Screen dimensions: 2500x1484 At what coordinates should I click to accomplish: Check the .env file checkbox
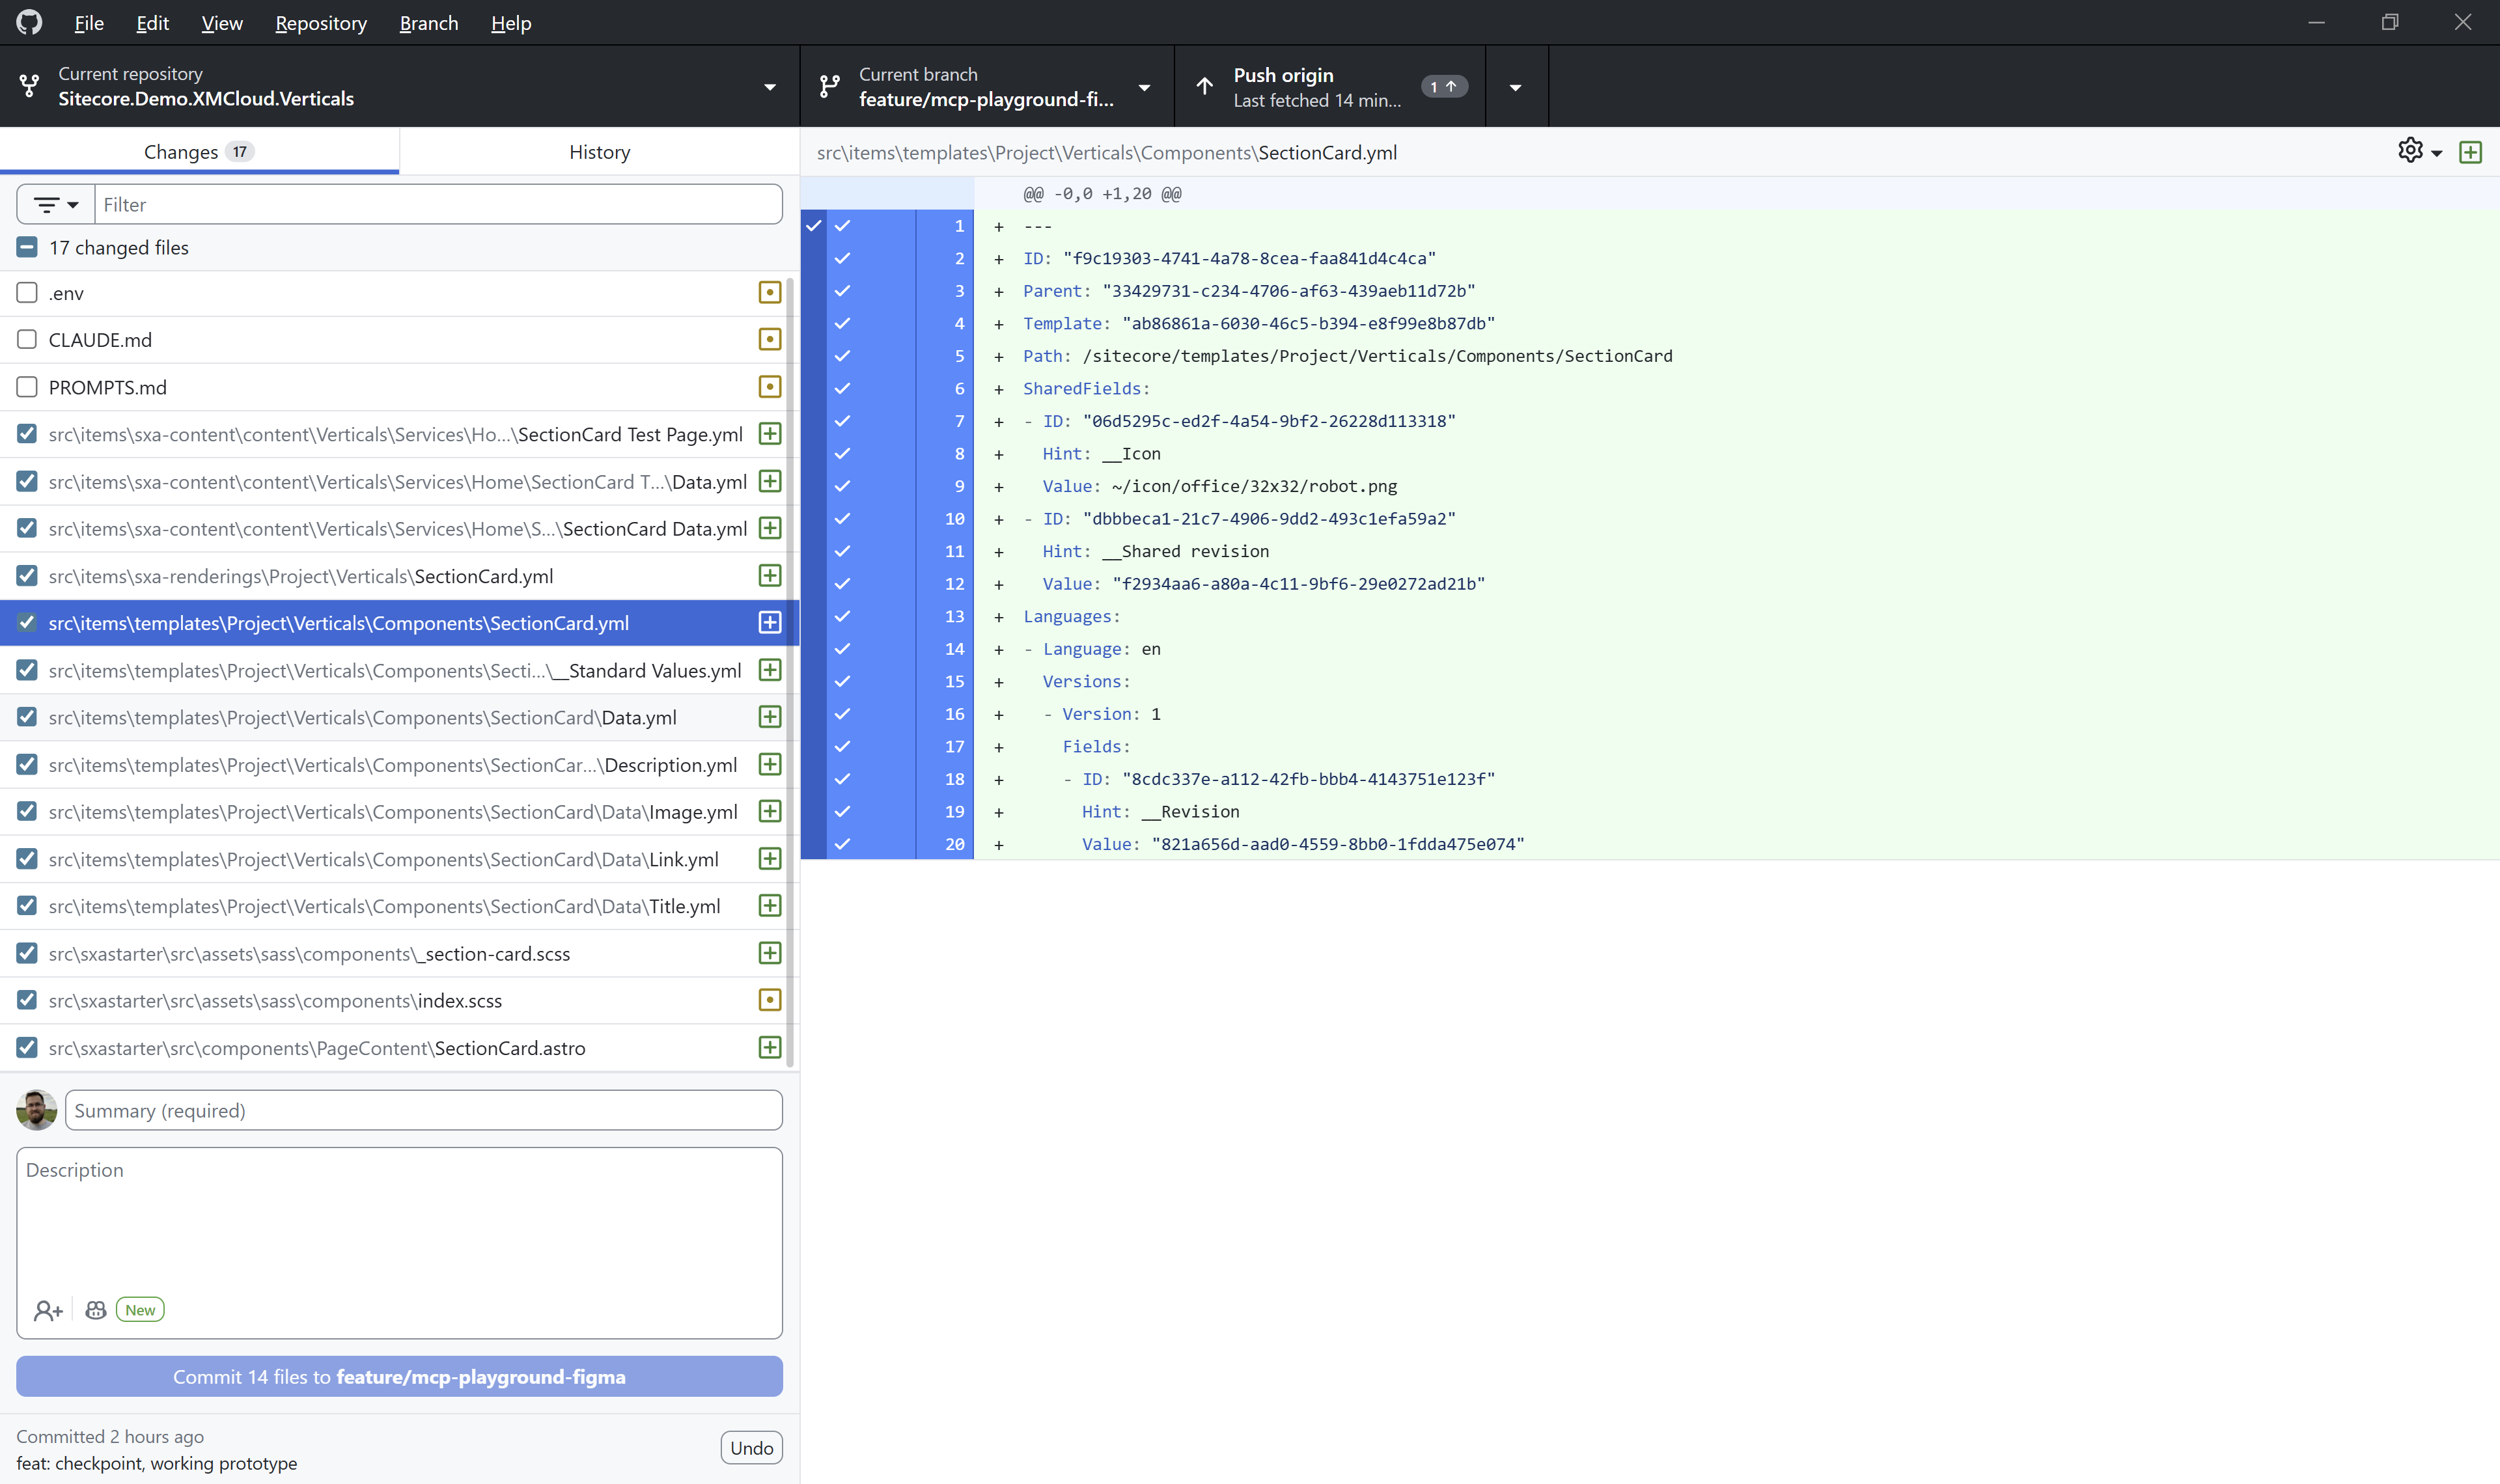coord(26,292)
